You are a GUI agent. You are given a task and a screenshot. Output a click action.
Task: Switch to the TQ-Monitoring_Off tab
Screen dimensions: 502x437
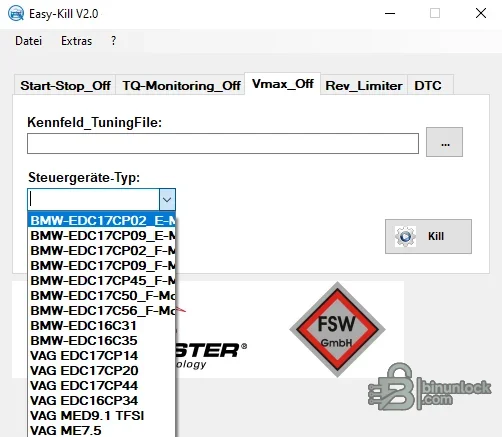coord(181,86)
